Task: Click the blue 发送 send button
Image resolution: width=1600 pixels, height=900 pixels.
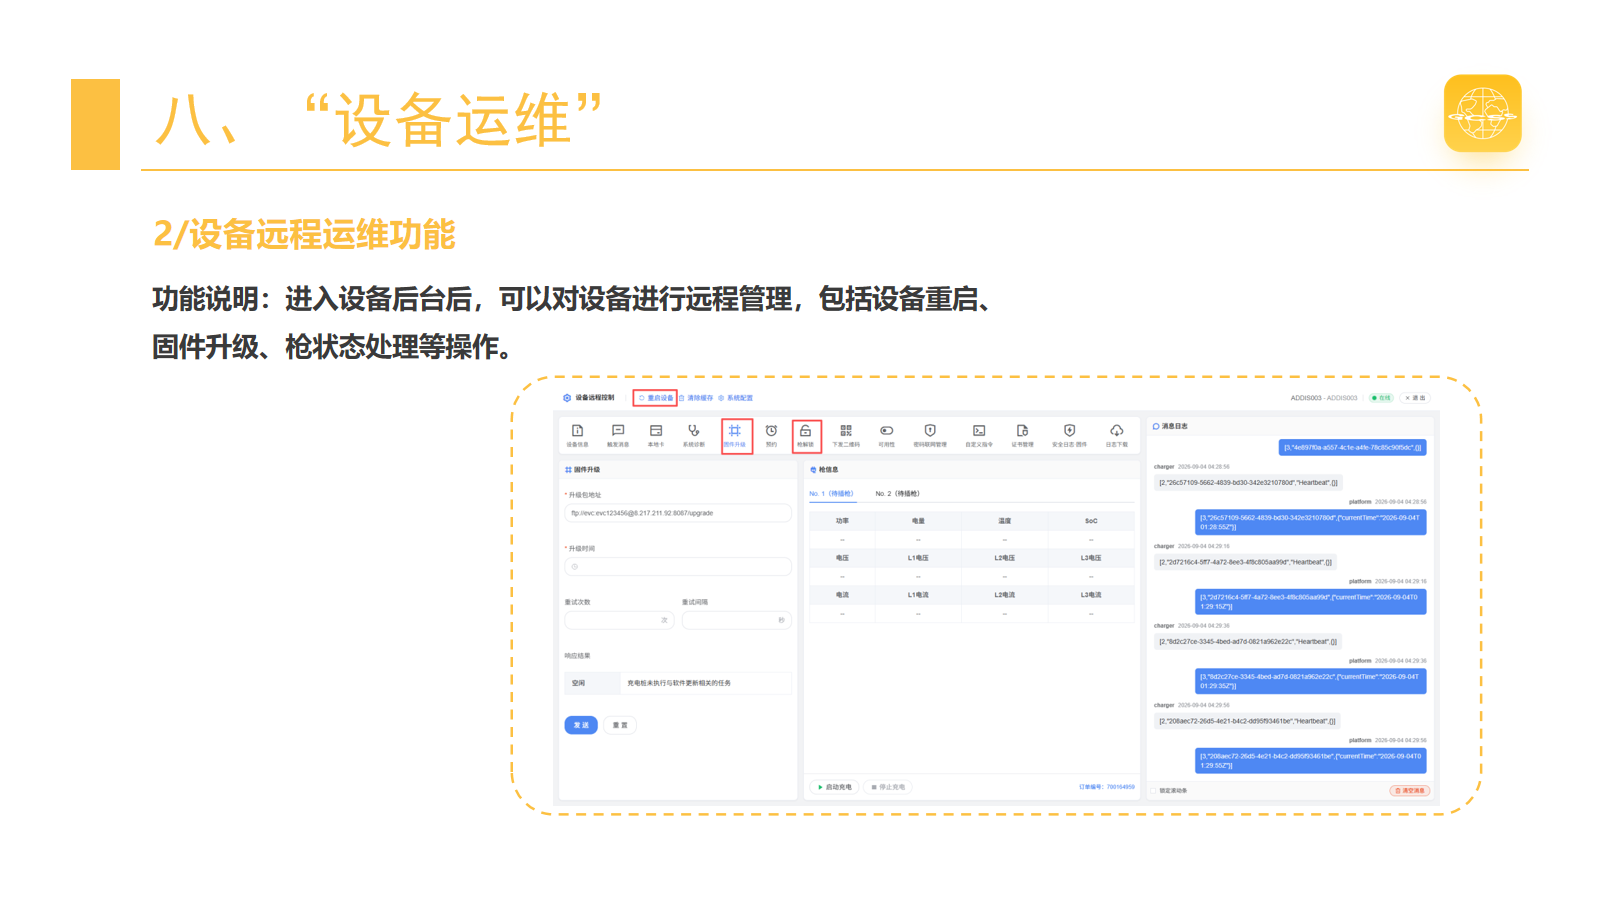Action: [581, 725]
